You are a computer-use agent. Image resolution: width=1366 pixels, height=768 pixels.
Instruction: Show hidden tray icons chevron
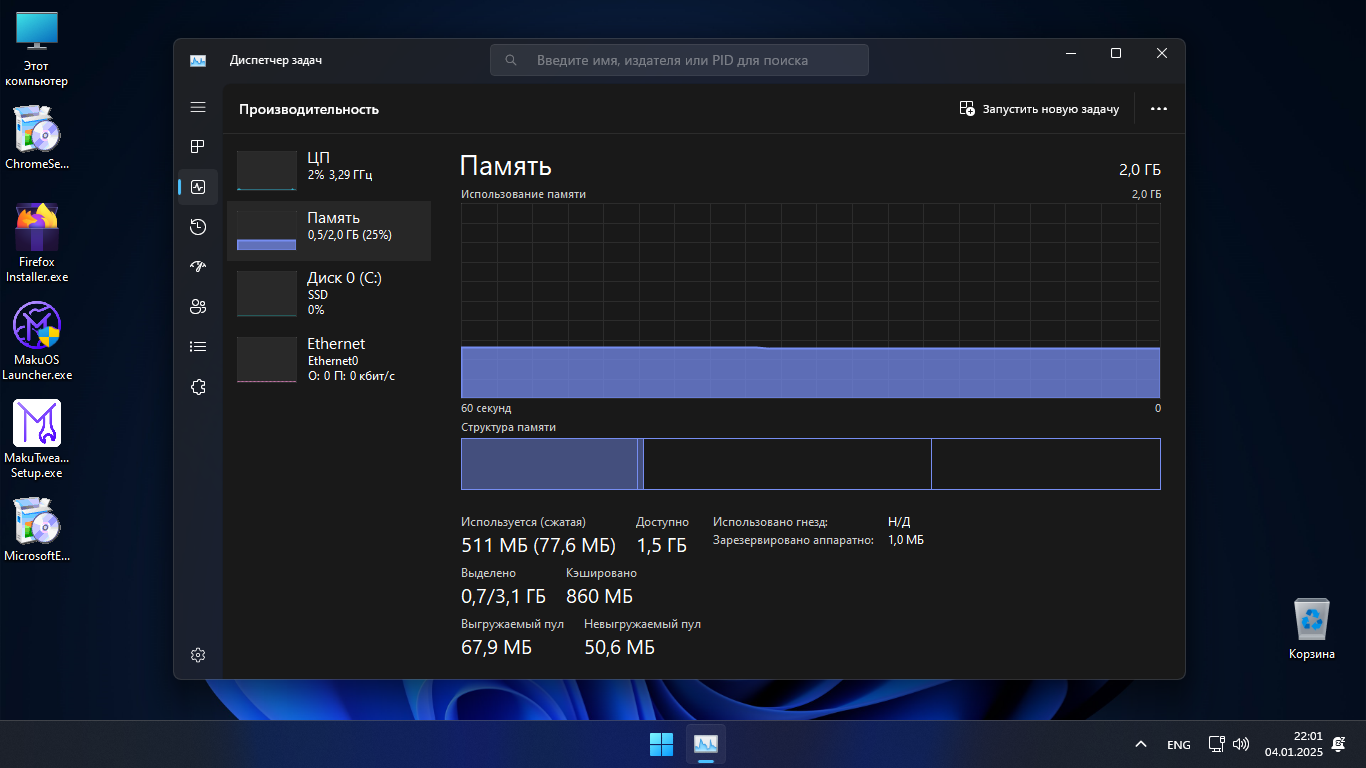pyautogui.click(x=1140, y=744)
